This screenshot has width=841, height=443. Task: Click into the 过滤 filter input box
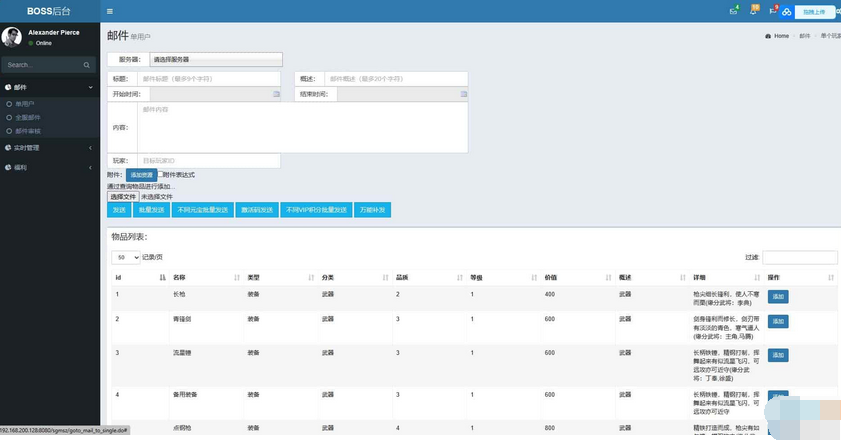tap(800, 257)
